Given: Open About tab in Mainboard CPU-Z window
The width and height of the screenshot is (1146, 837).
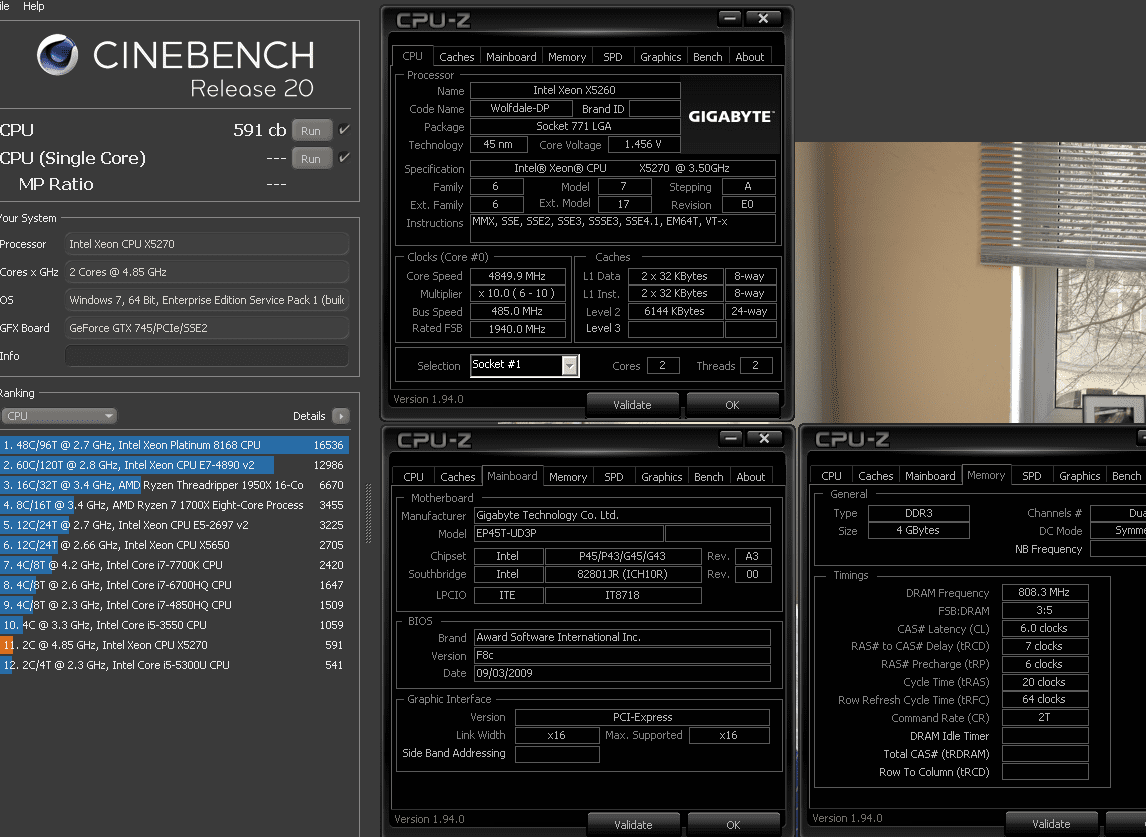Looking at the screenshot, I should coord(751,477).
